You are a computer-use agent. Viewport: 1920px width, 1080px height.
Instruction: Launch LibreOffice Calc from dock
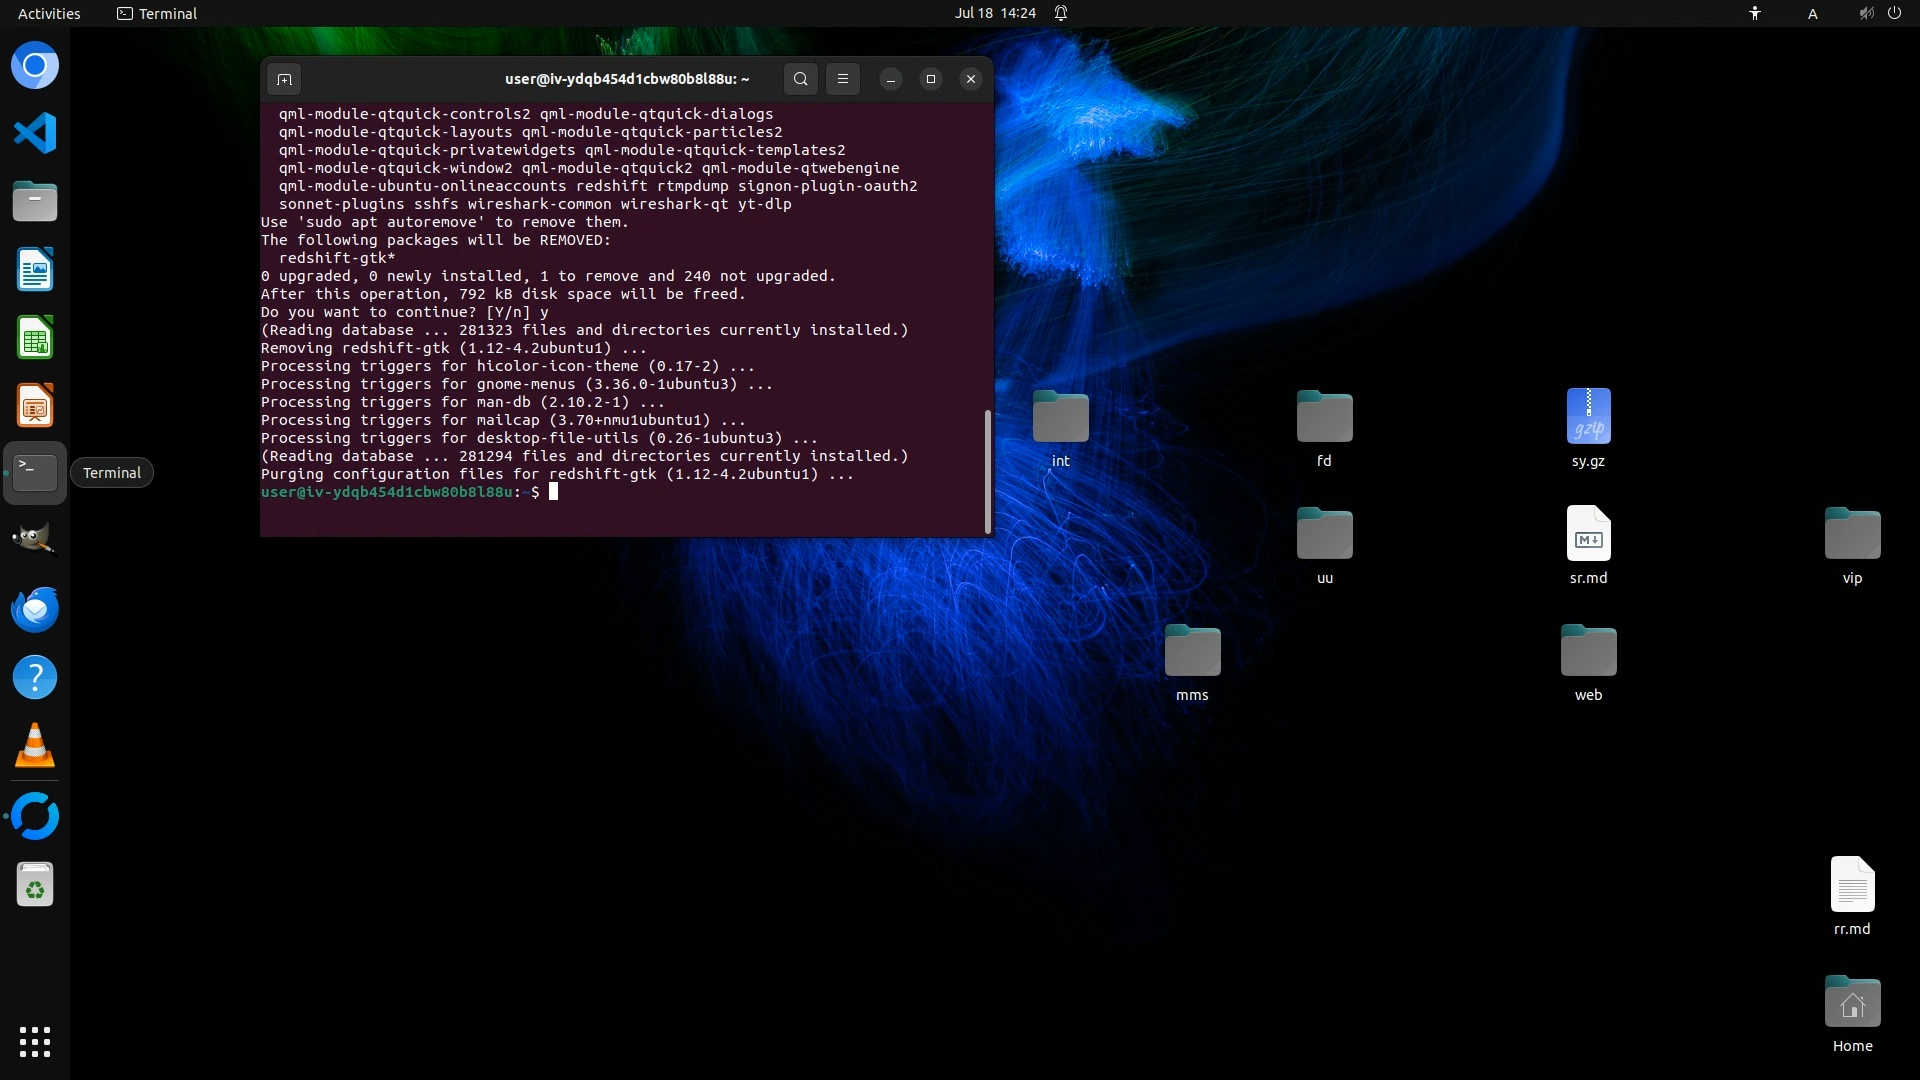click(x=35, y=338)
